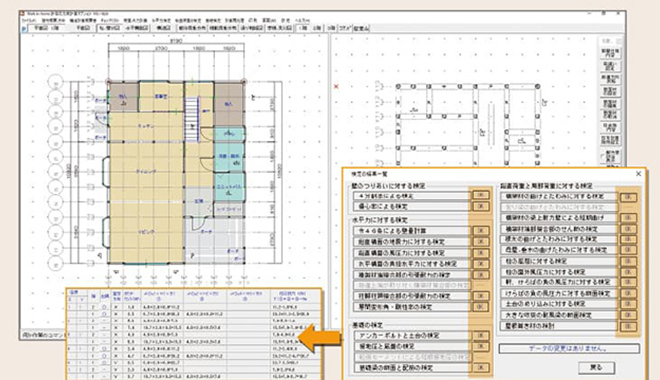This screenshot has width=660, height=380.
Task: Click OK beside 屋根葺き材の検討
Action: (628, 326)
